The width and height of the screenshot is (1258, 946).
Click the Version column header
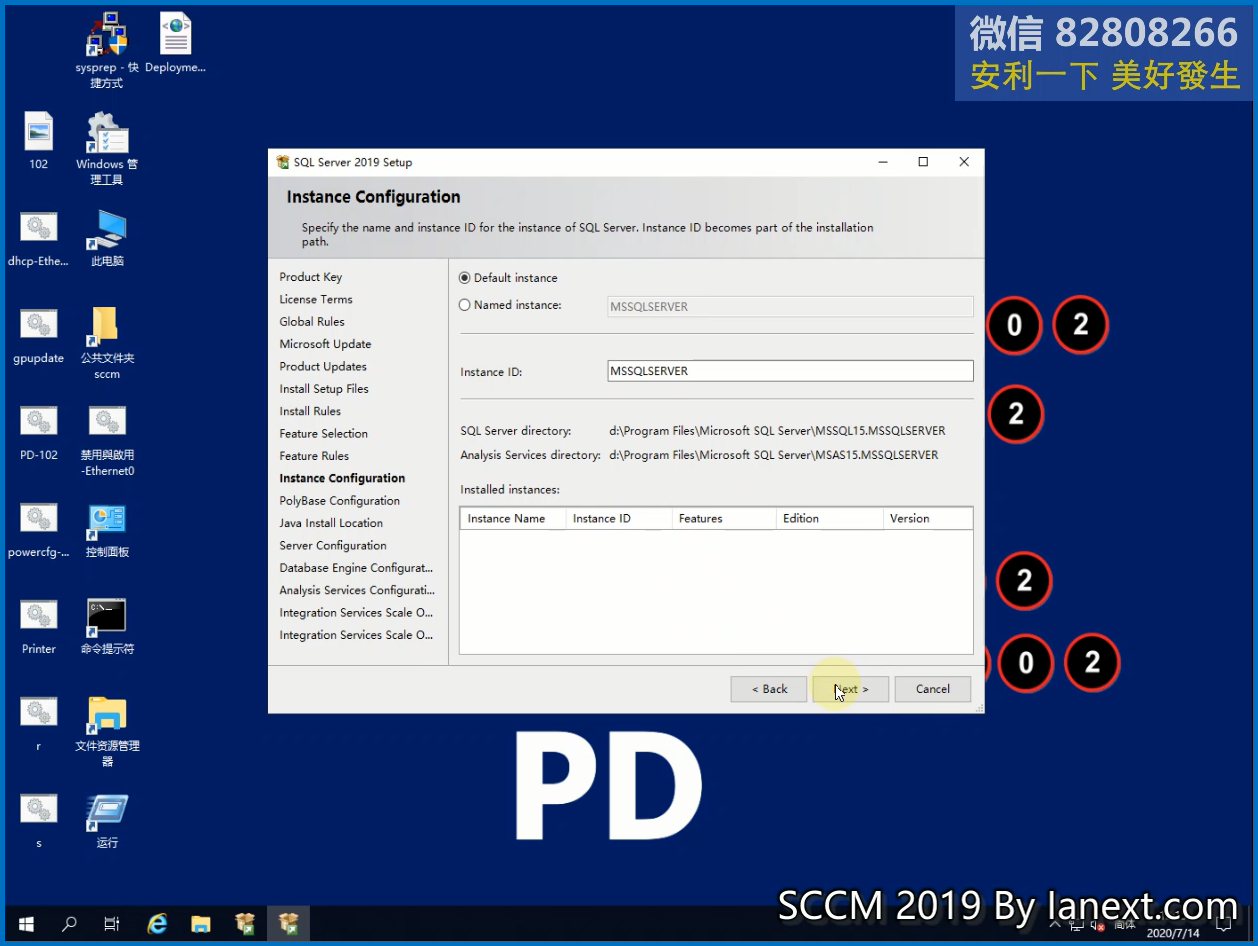pyautogui.click(x=927, y=518)
